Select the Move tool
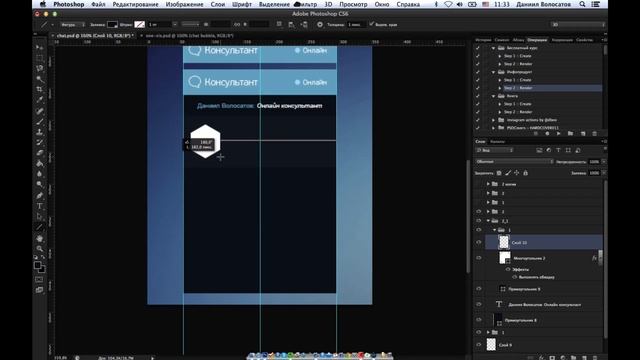The height and width of the screenshot is (360, 640). click(x=39, y=47)
